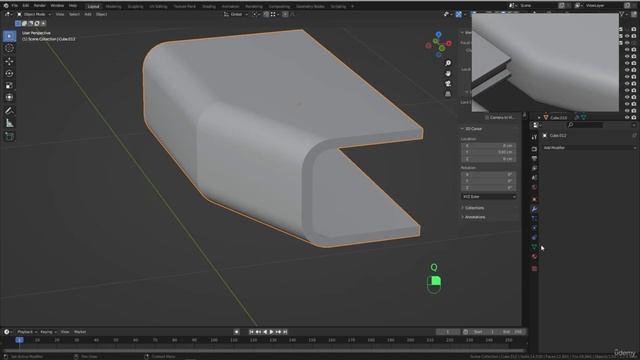Open the pivot point dropdown
The width and height of the screenshot is (640, 360).
(x=255, y=14)
